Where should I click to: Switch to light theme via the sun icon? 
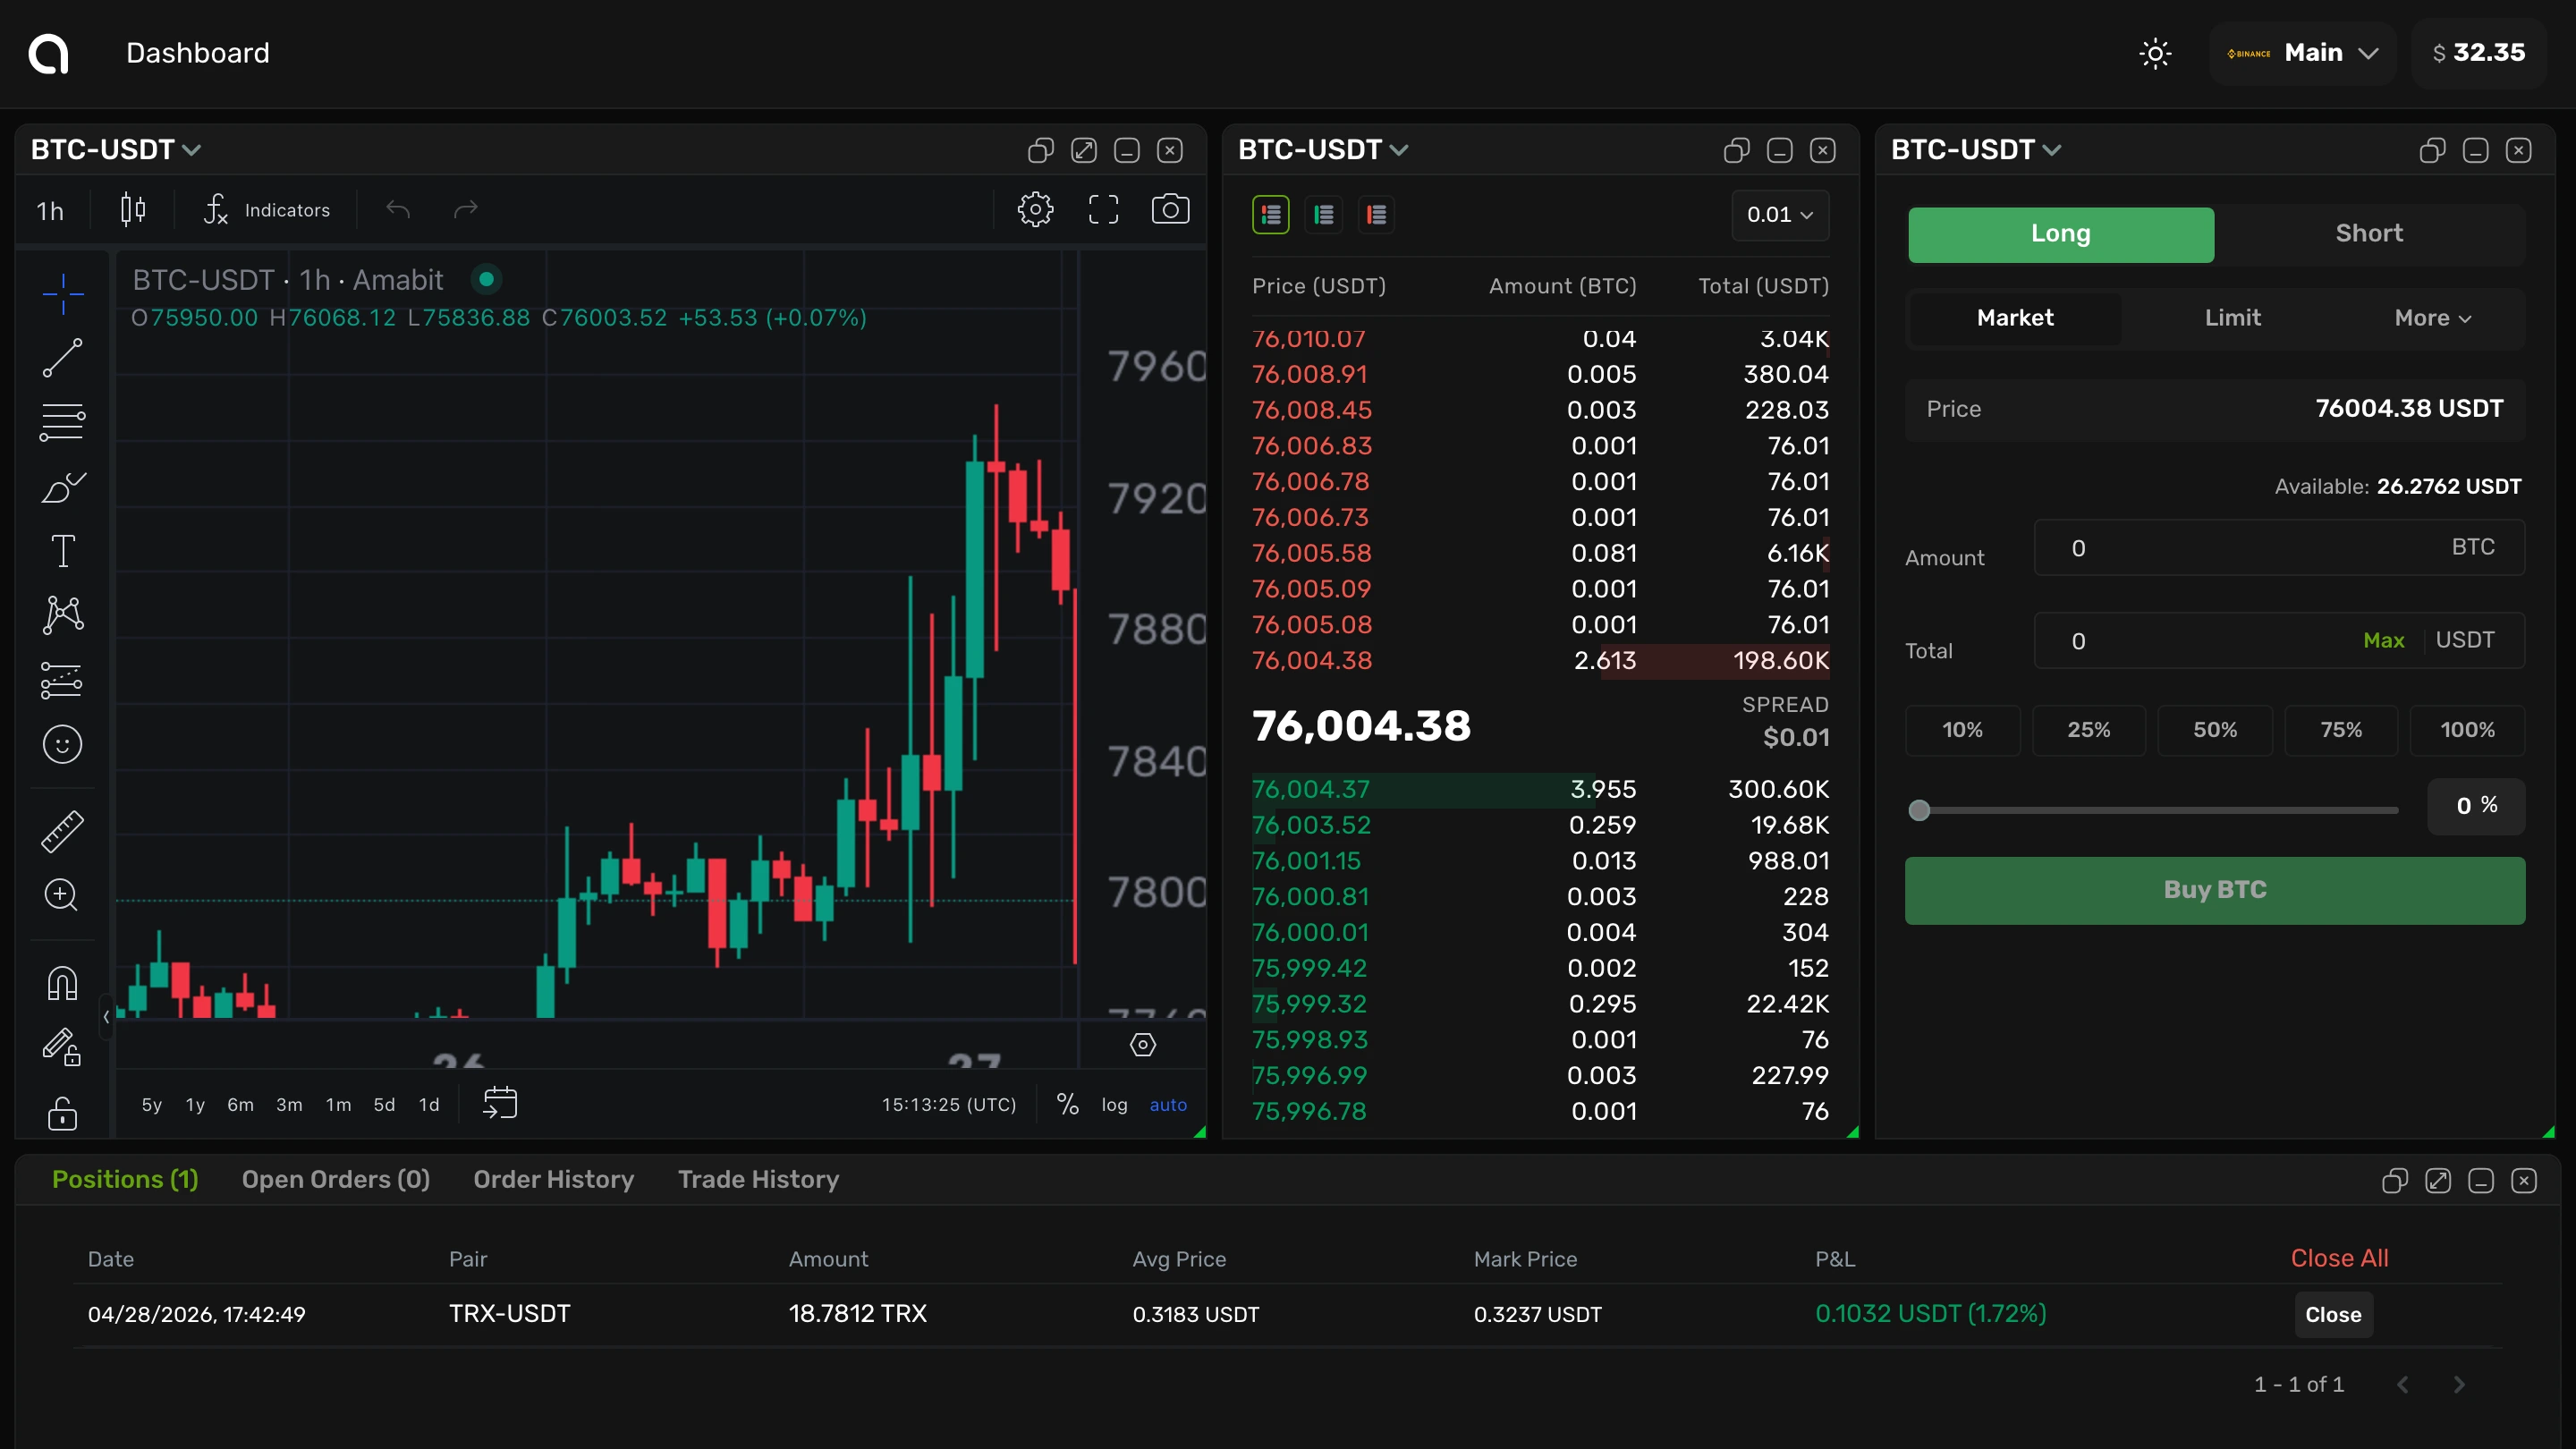2155,53
